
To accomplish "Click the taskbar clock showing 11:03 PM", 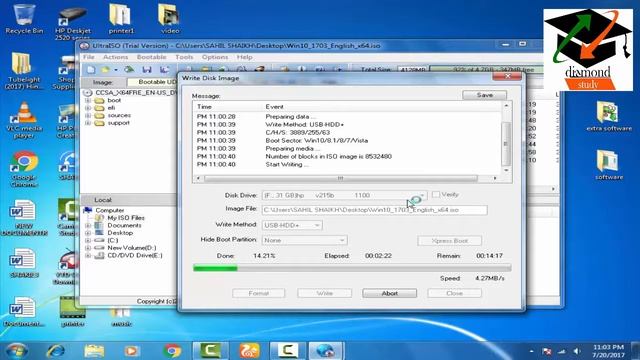I will pyautogui.click(x=608, y=351).
